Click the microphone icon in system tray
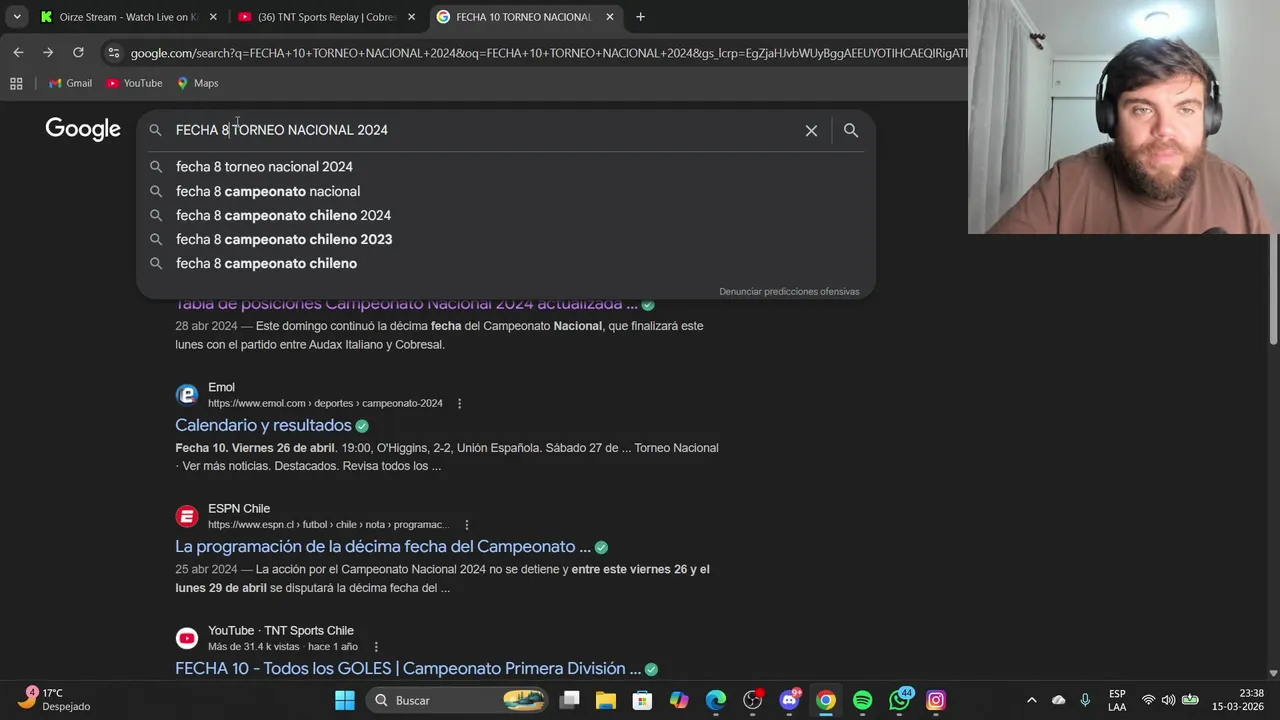1280x720 pixels. click(1085, 700)
